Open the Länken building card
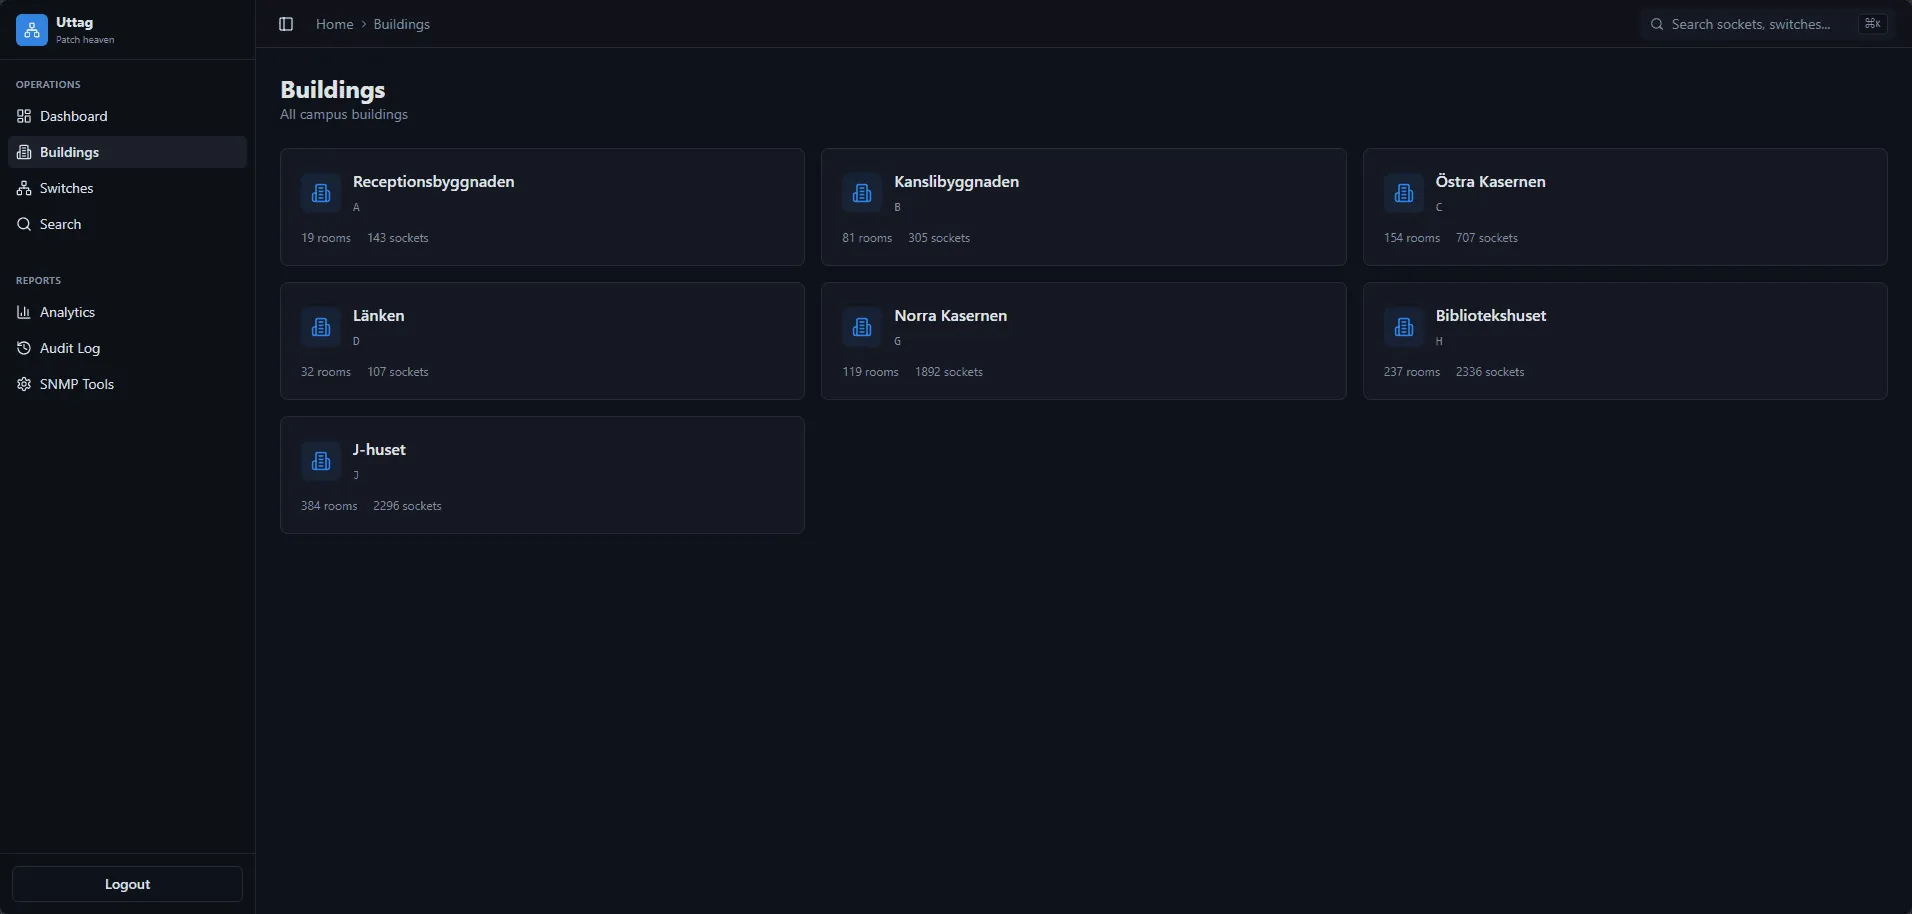 point(542,341)
